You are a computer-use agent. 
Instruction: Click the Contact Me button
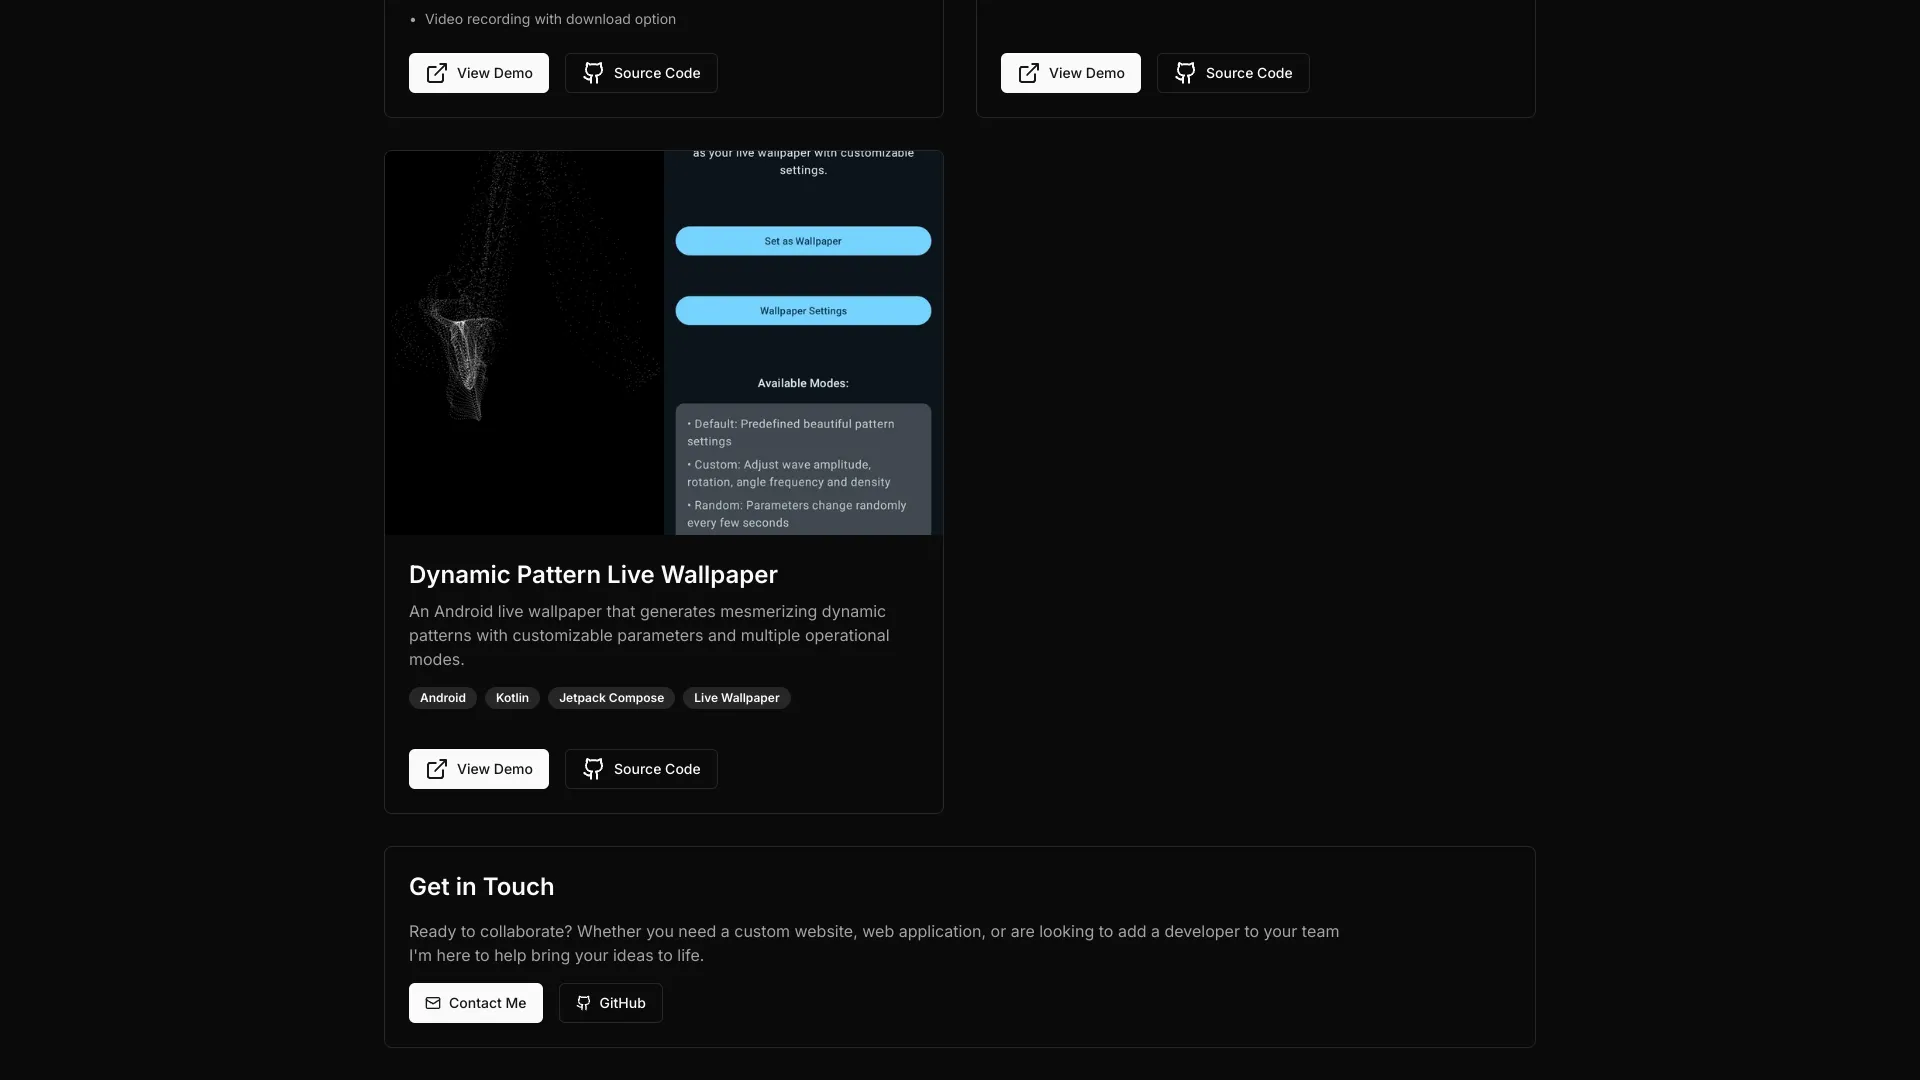click(475, 1002)
